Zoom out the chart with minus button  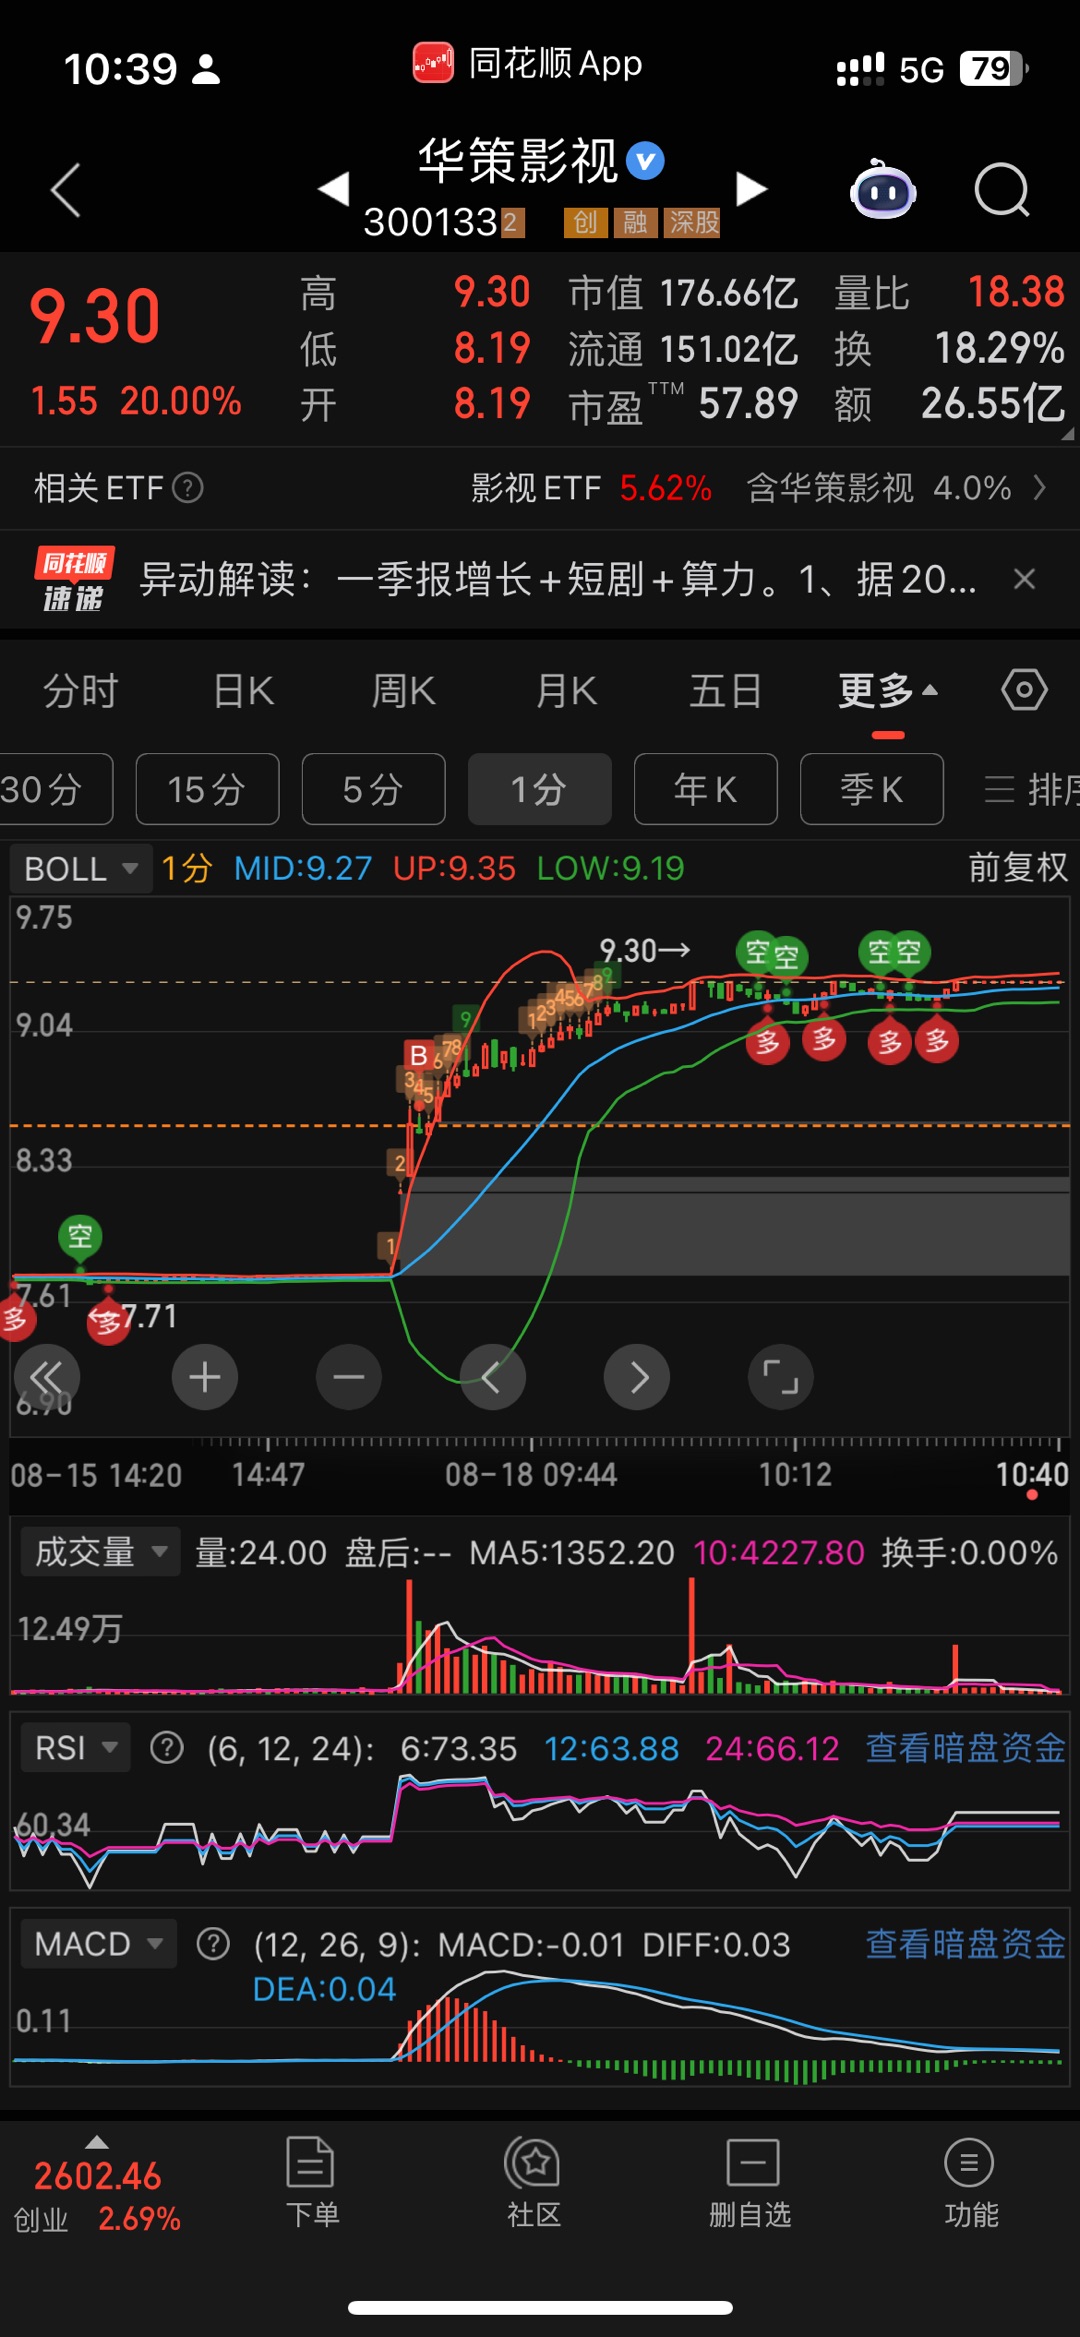(x=349, y=1377)
